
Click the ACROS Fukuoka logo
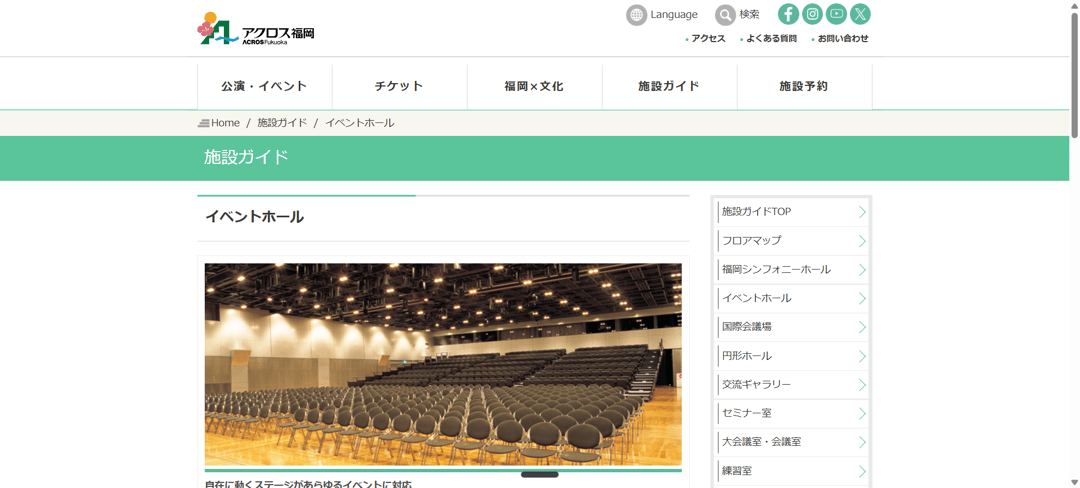pyautogui.click(x=256, y=29)
